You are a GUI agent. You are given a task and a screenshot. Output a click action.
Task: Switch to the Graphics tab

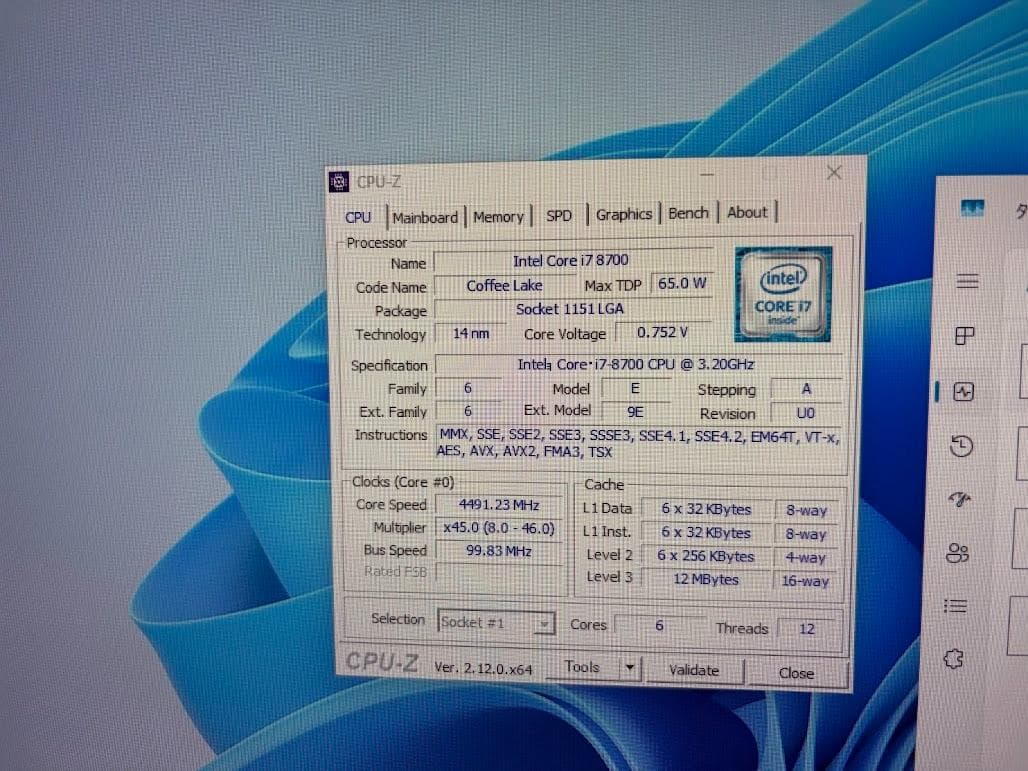coord(623,214)
